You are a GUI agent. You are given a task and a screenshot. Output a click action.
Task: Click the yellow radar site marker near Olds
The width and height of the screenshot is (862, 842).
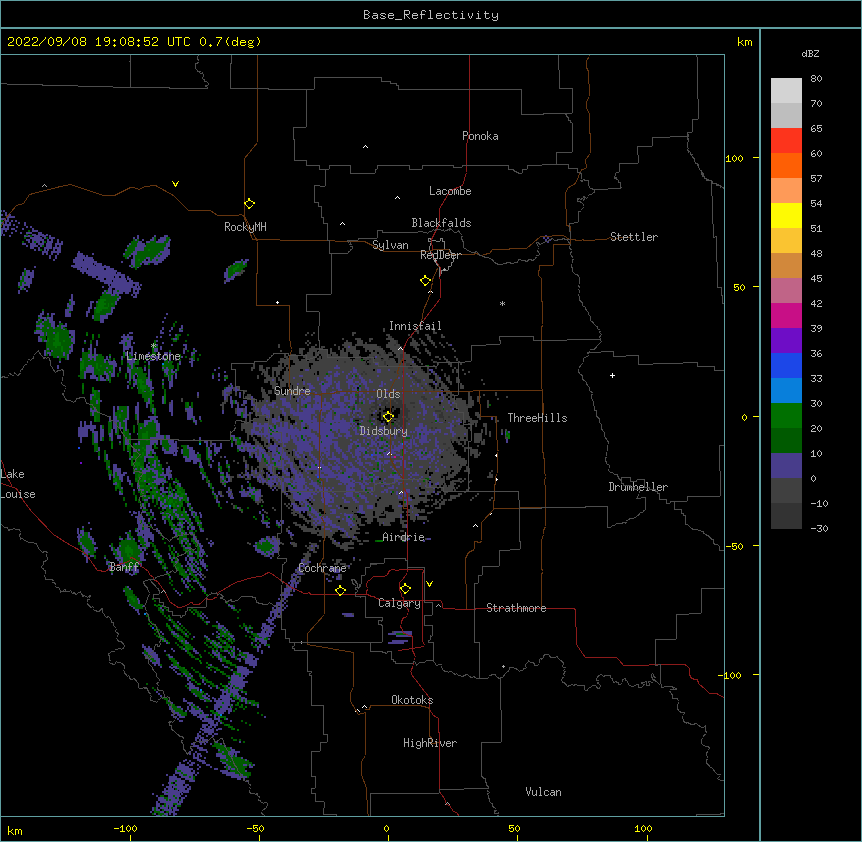[388, 416]
